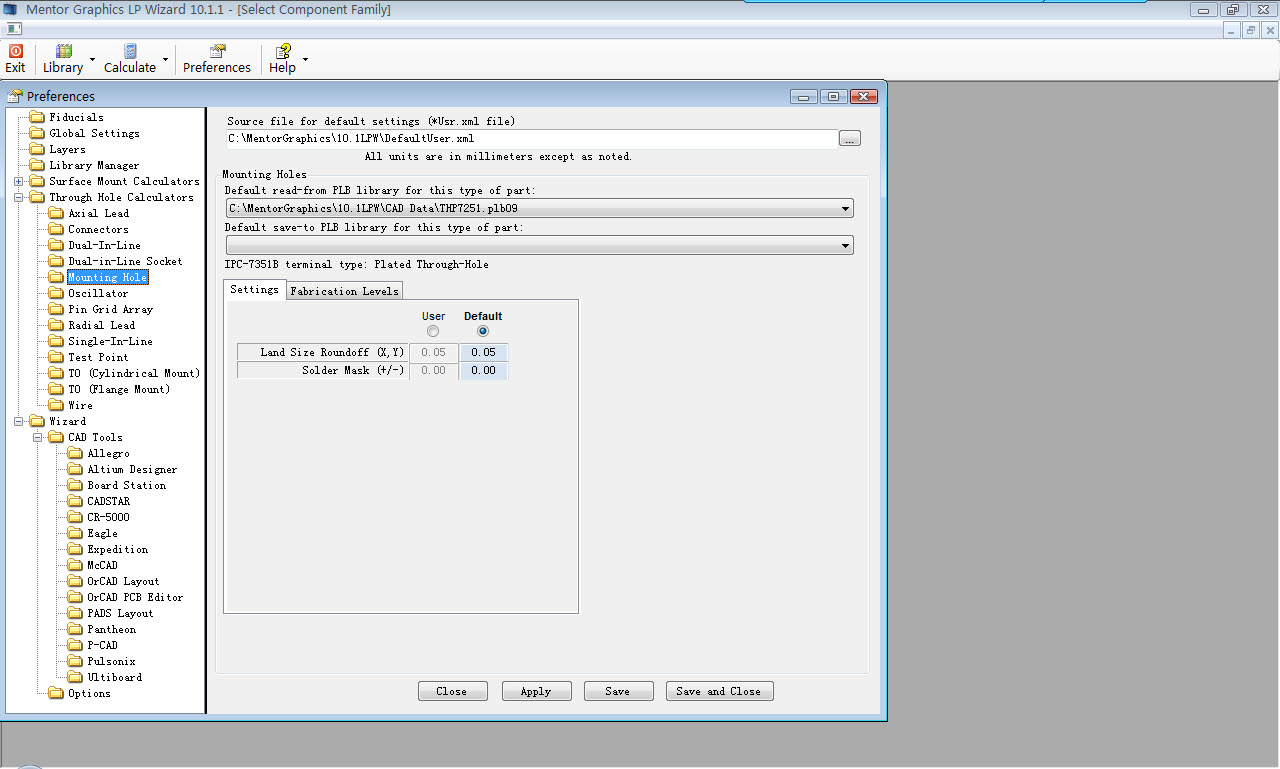The width and height of the screenshot is (1280, 769).
Task: Select the Connectors folder icon
Action: coord(56,229)
